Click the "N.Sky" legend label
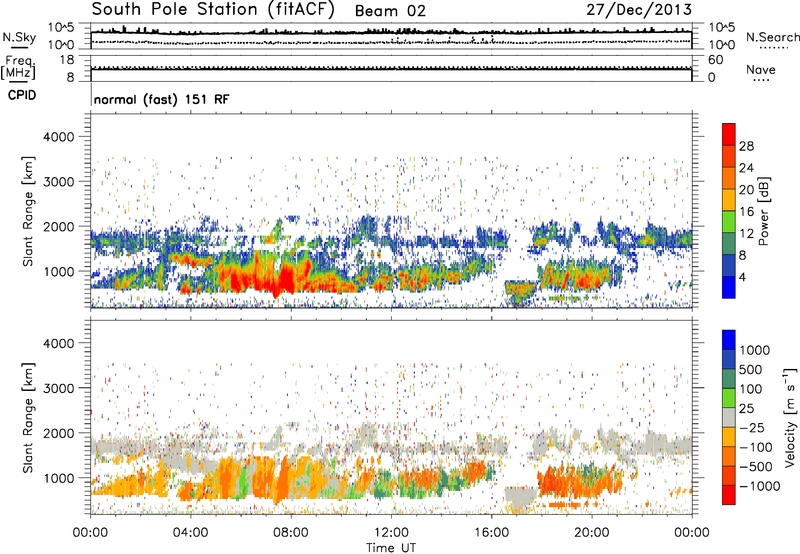 pyautogui.click(x=19, y=37)
